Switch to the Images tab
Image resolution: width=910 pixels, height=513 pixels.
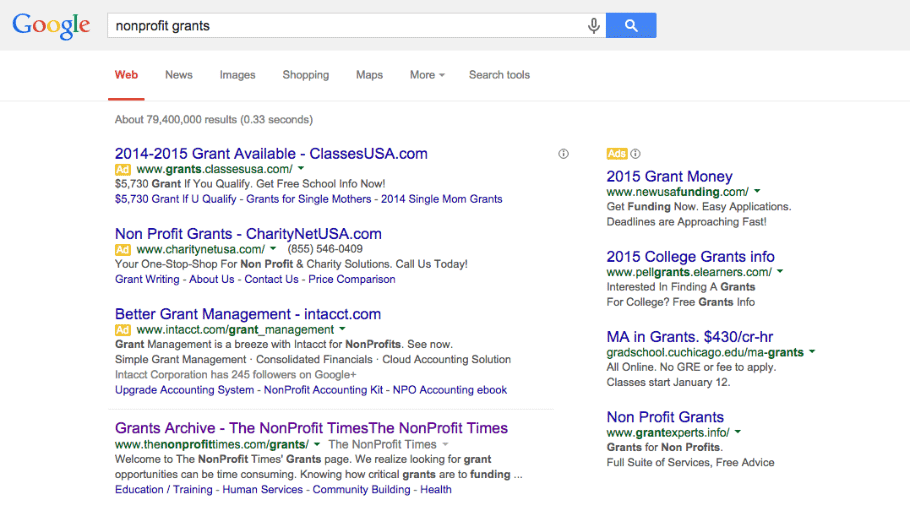coord(237,75)
